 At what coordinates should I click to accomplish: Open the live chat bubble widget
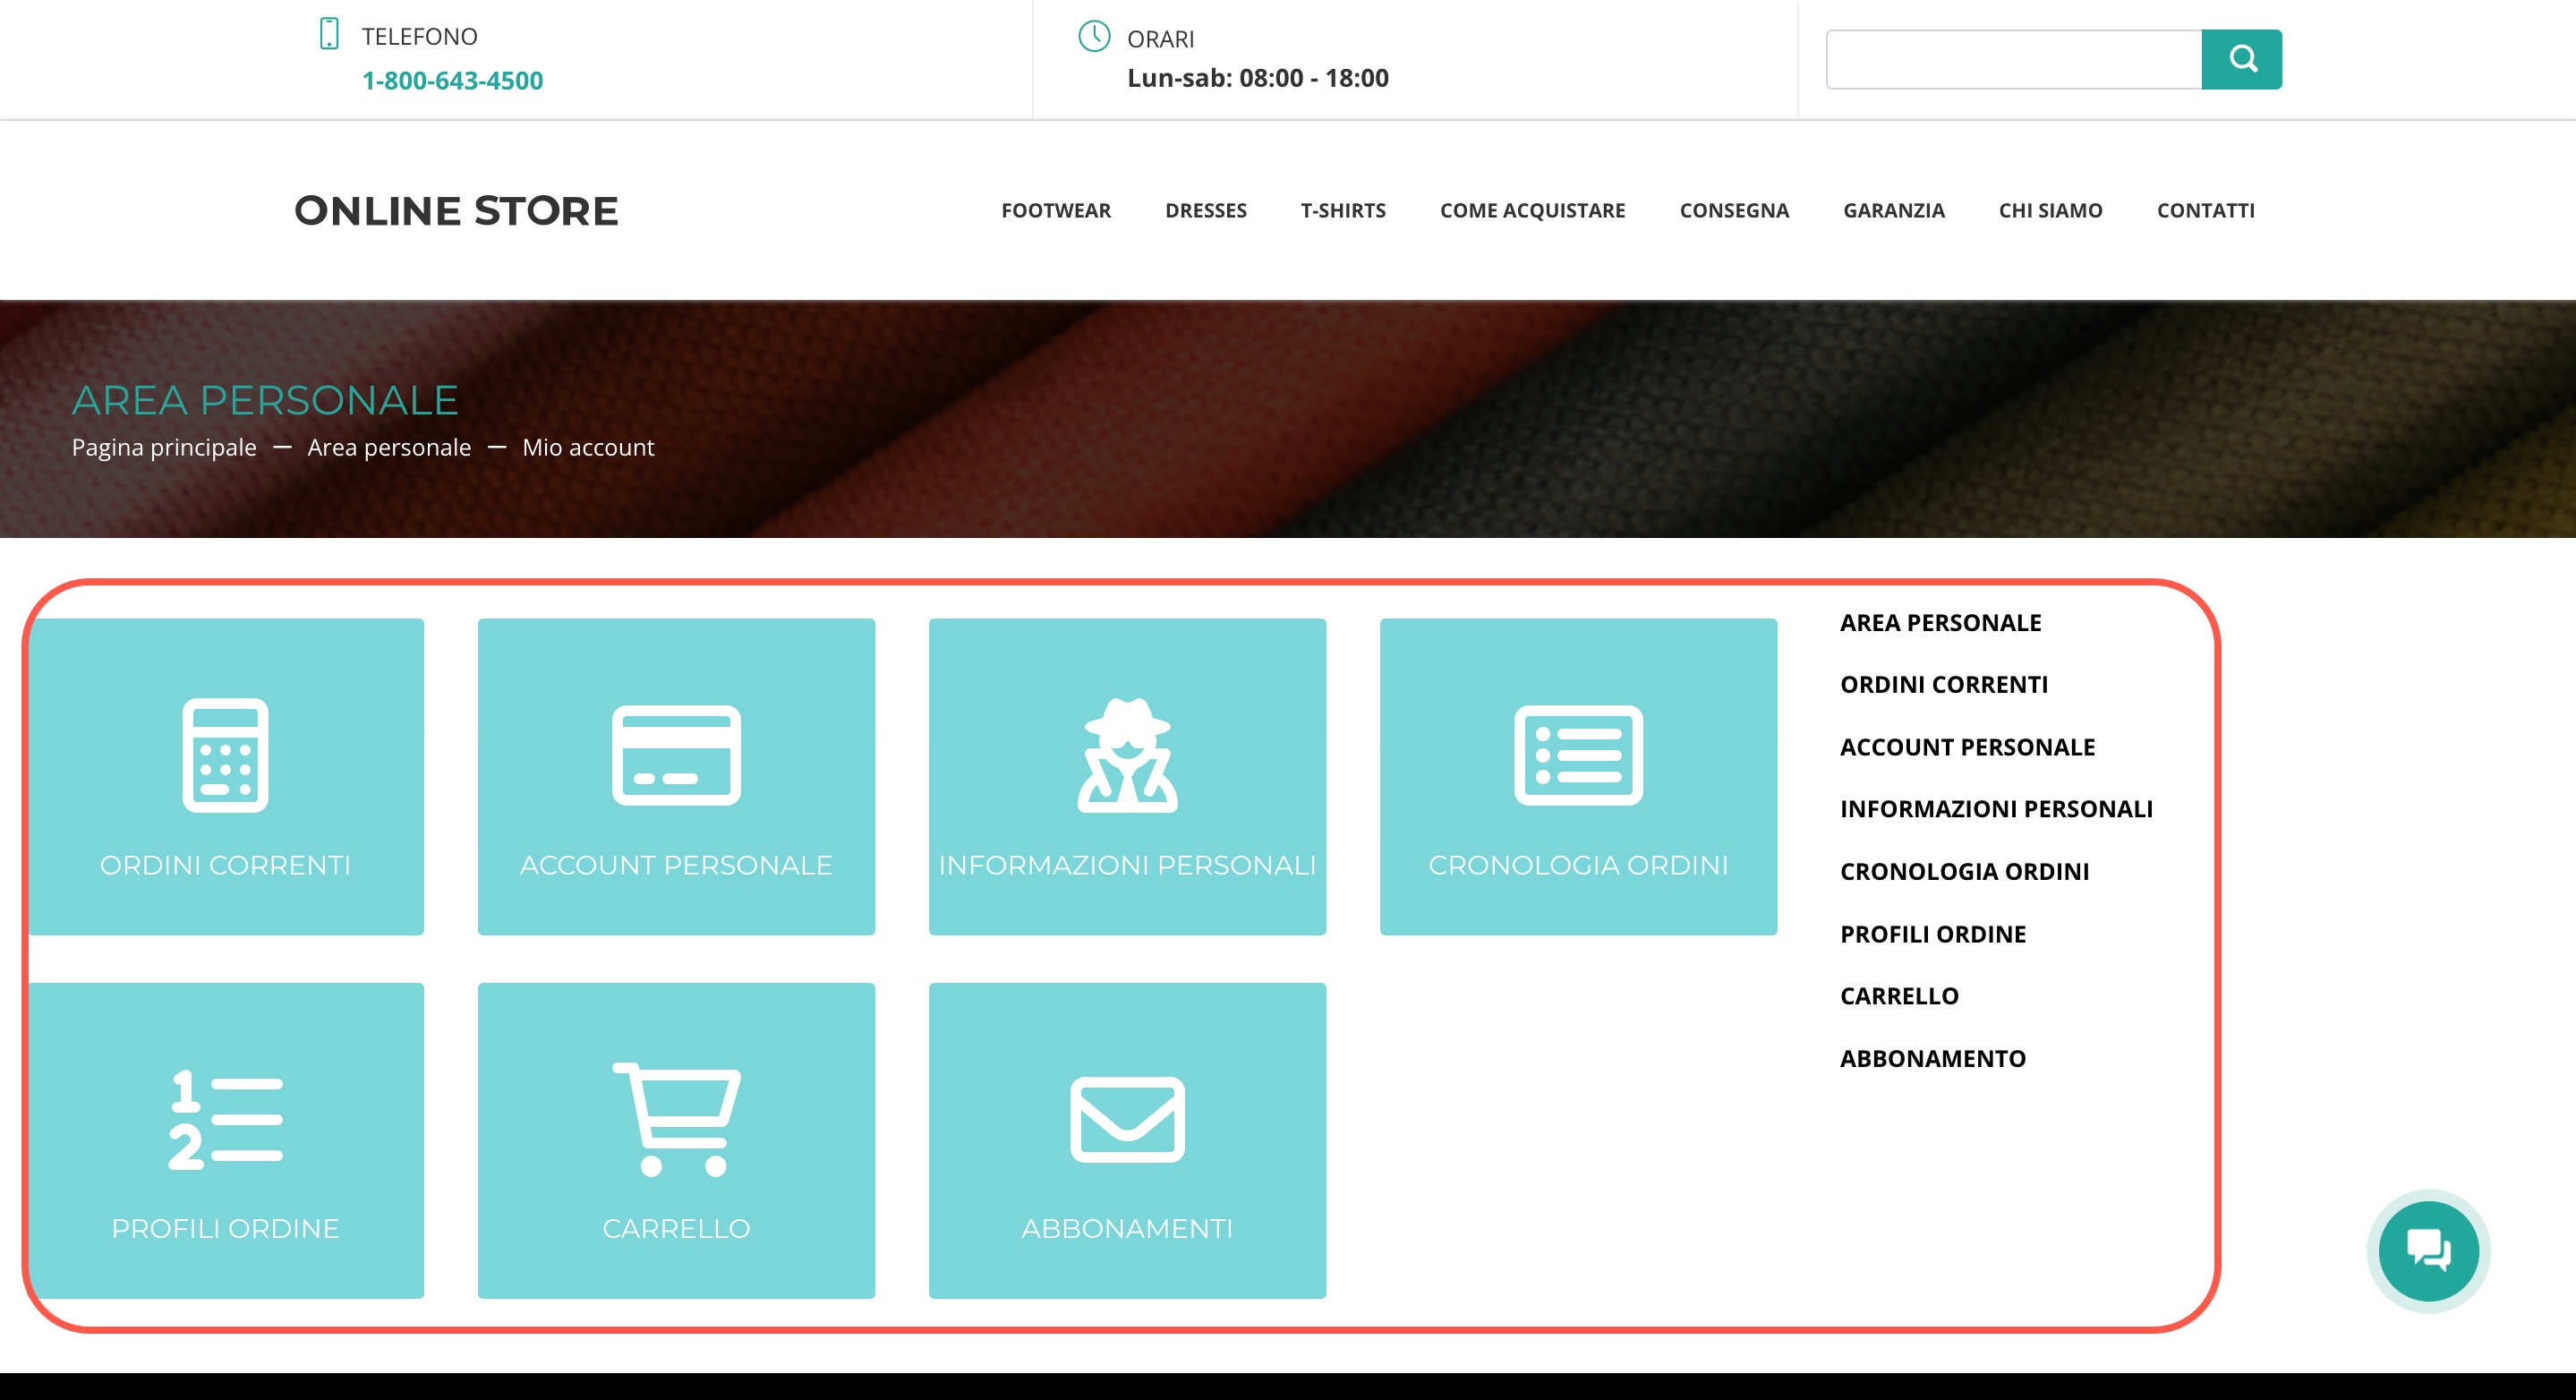2427,1250
